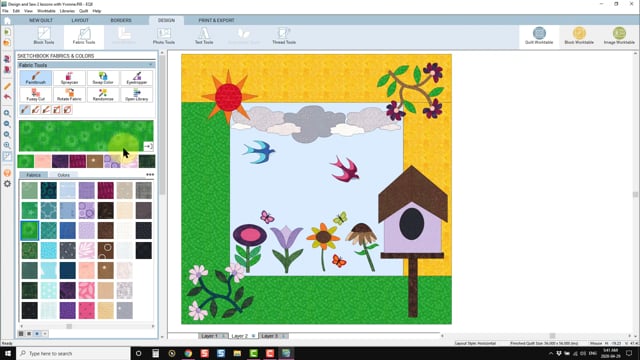This screenshot has width=640, height=360.
Task: Click the orange help icon above the gear
Action: [7, 173]
